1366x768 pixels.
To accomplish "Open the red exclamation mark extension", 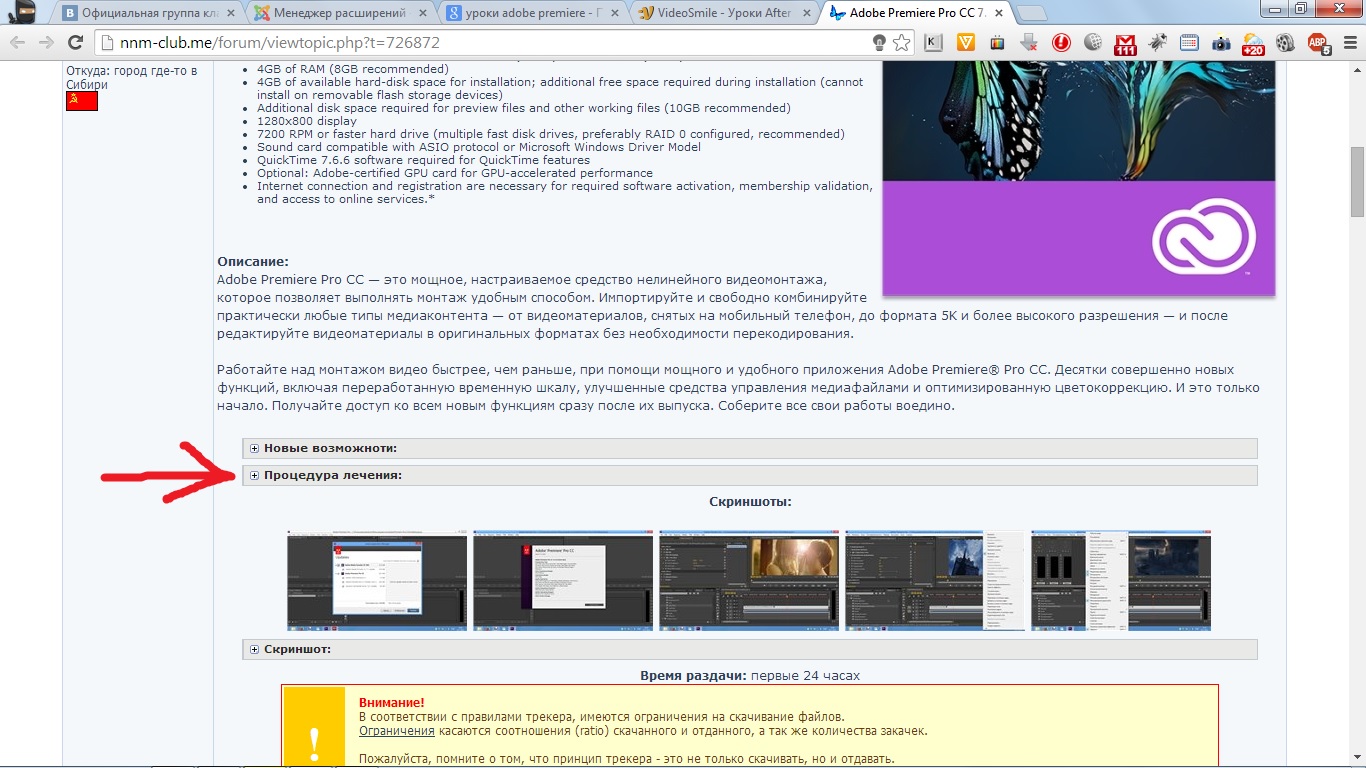I will [1061, 43].
